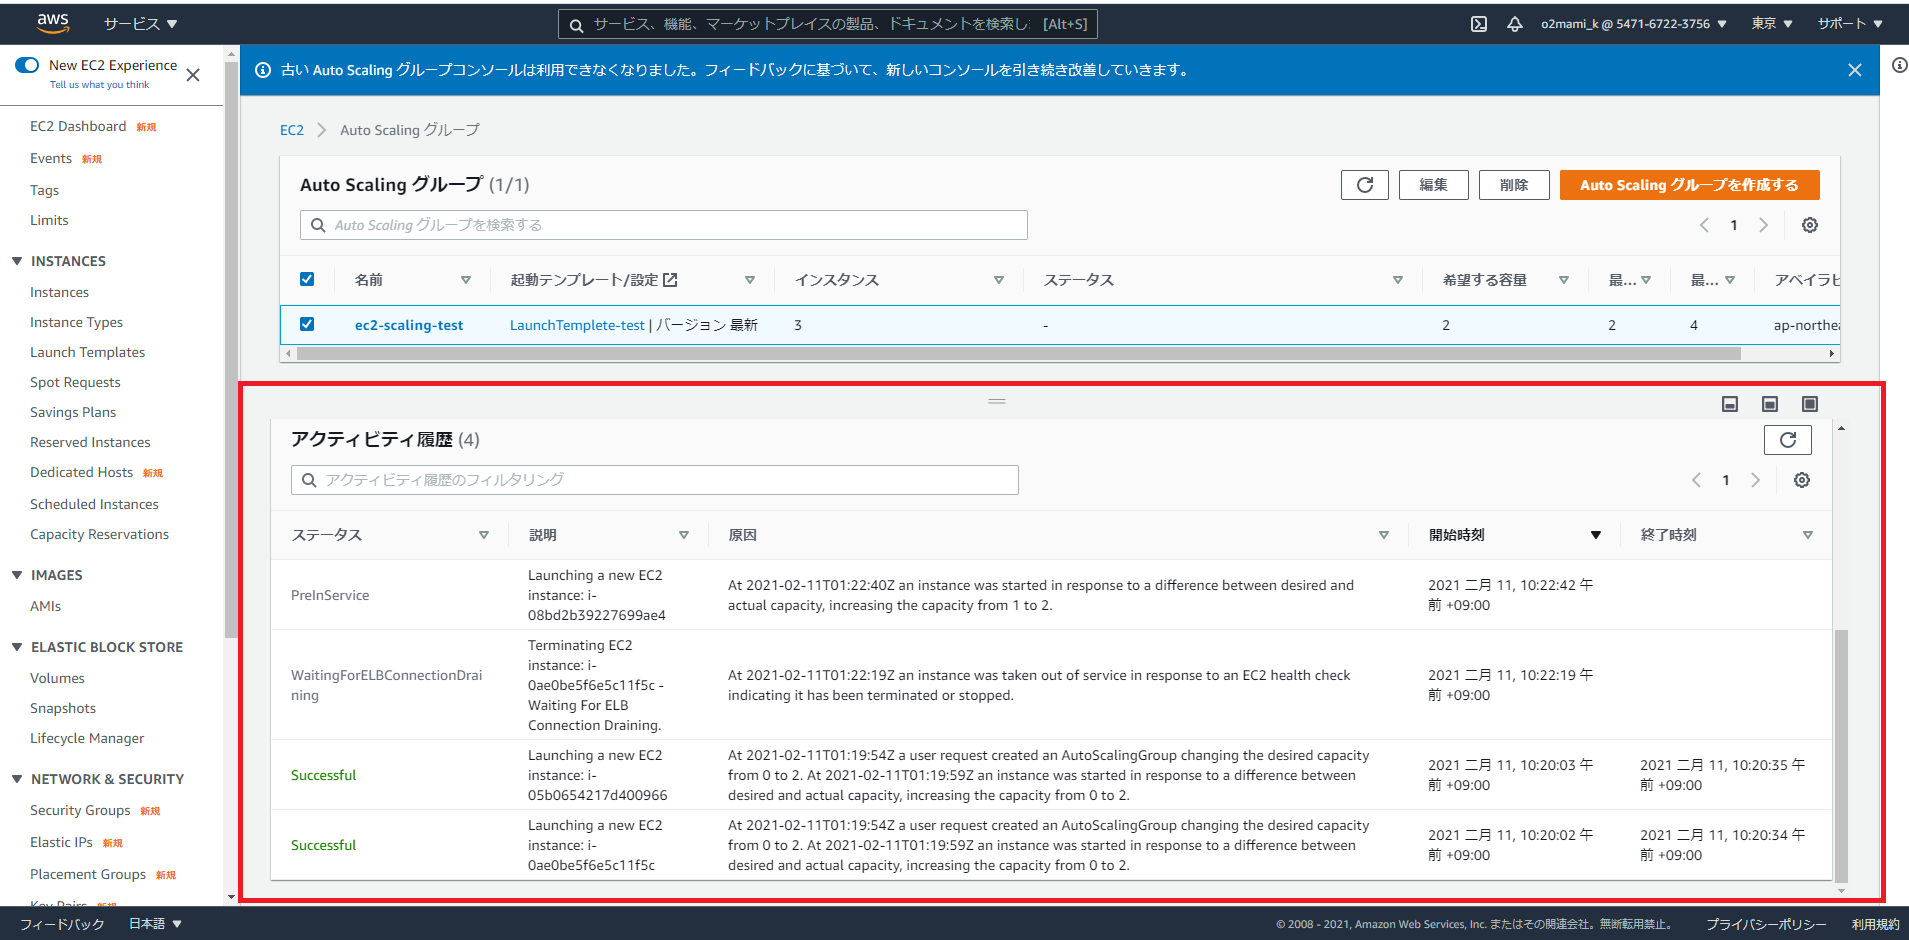Image resolution: width=1909 pixels, height=940 pixels.
Task: Open the o2mami_k account dropdown
Action: tap(1634, 24)
